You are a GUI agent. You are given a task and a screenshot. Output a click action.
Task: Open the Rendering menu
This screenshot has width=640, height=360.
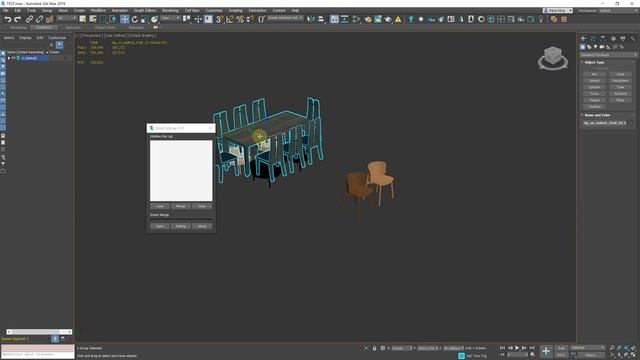170,10
